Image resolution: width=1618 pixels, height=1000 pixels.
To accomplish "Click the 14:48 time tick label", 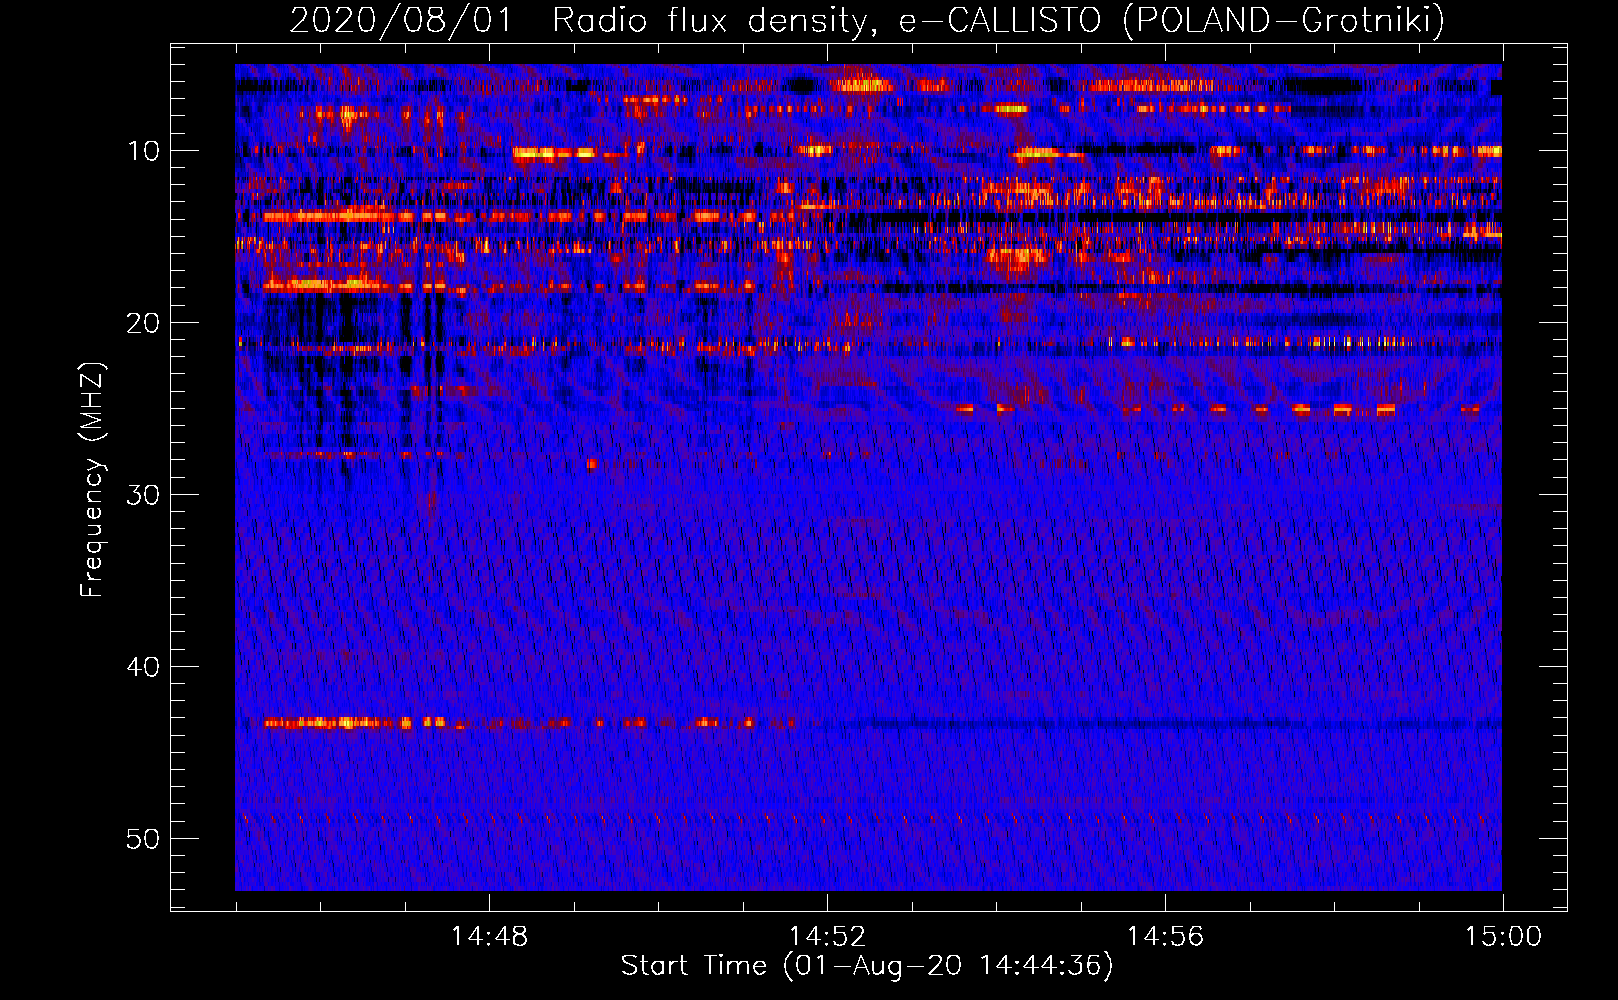I will (489, 937).
